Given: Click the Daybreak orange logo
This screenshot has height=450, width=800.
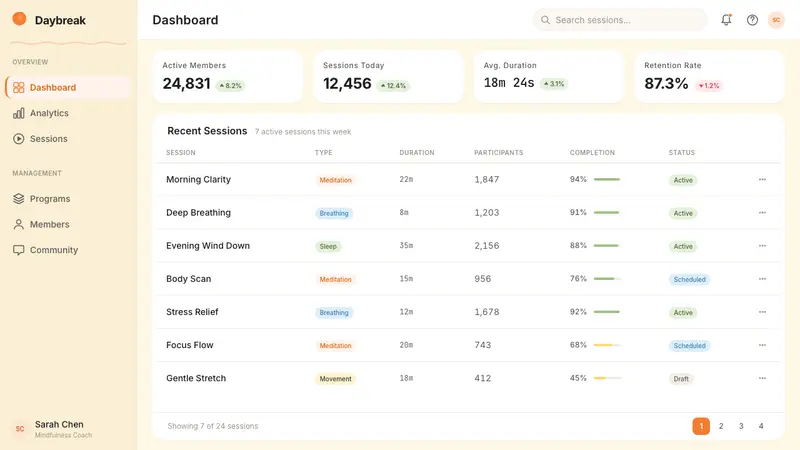Looking at the screenshot, I should 19,19.
